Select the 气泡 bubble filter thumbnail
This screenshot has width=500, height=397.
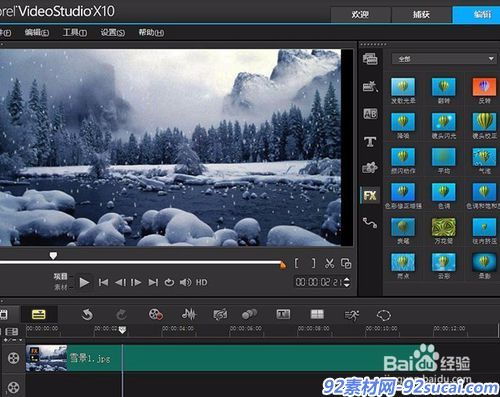[484, 157]
